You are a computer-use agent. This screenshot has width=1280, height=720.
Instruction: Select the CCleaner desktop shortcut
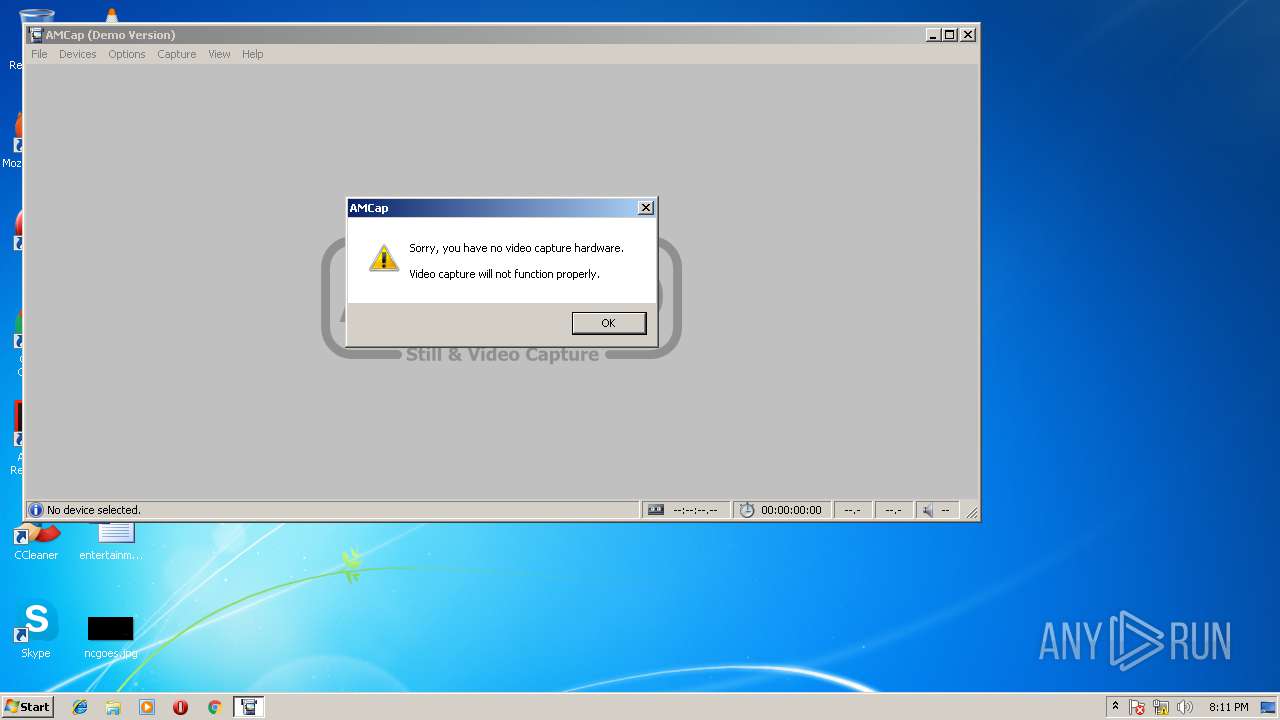click(36, 541)
